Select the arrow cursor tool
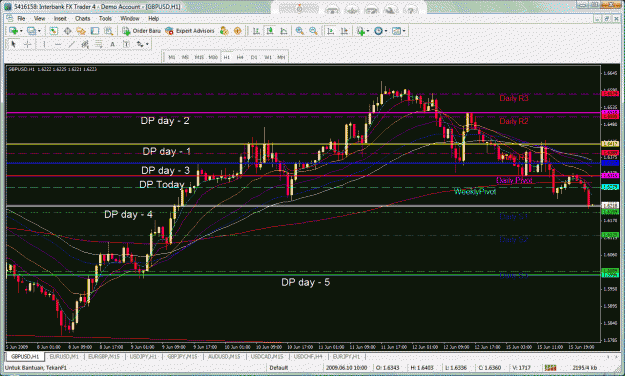 click(x=13, y=44)
